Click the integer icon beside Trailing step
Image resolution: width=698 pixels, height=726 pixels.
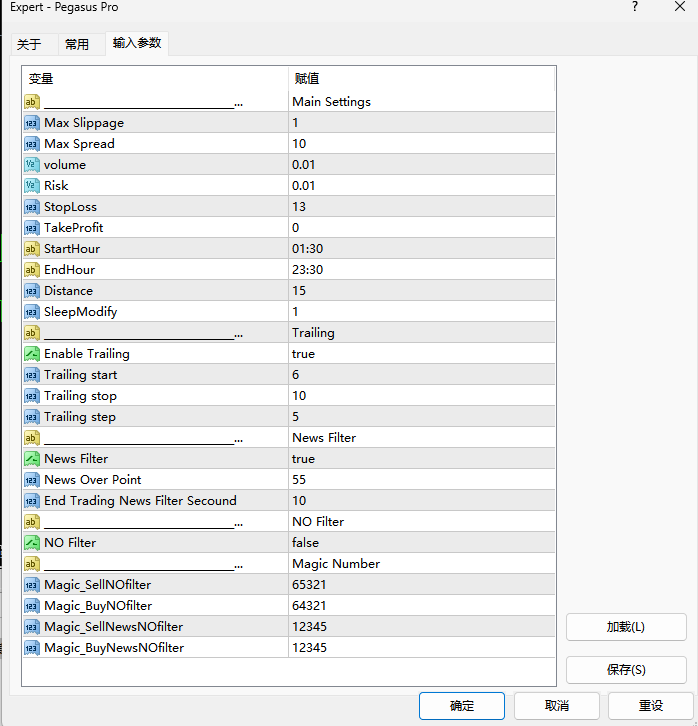pos(31,417)
